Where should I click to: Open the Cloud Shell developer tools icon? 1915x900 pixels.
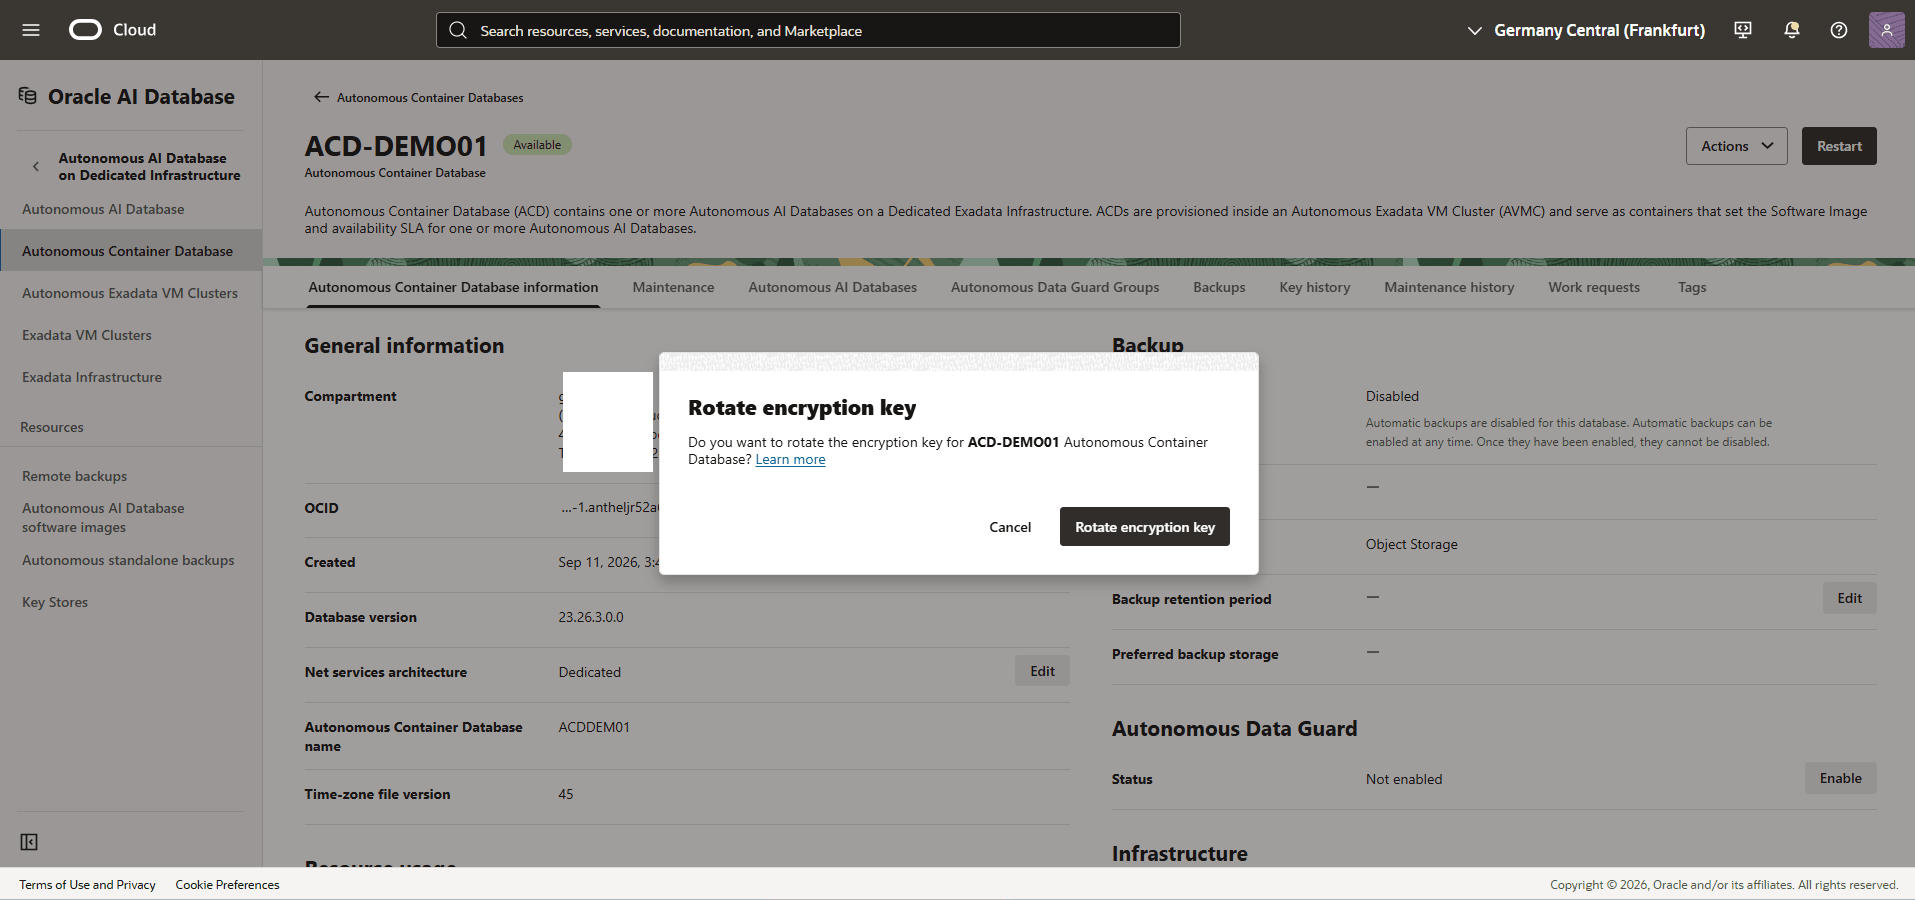pos(1743,30)
